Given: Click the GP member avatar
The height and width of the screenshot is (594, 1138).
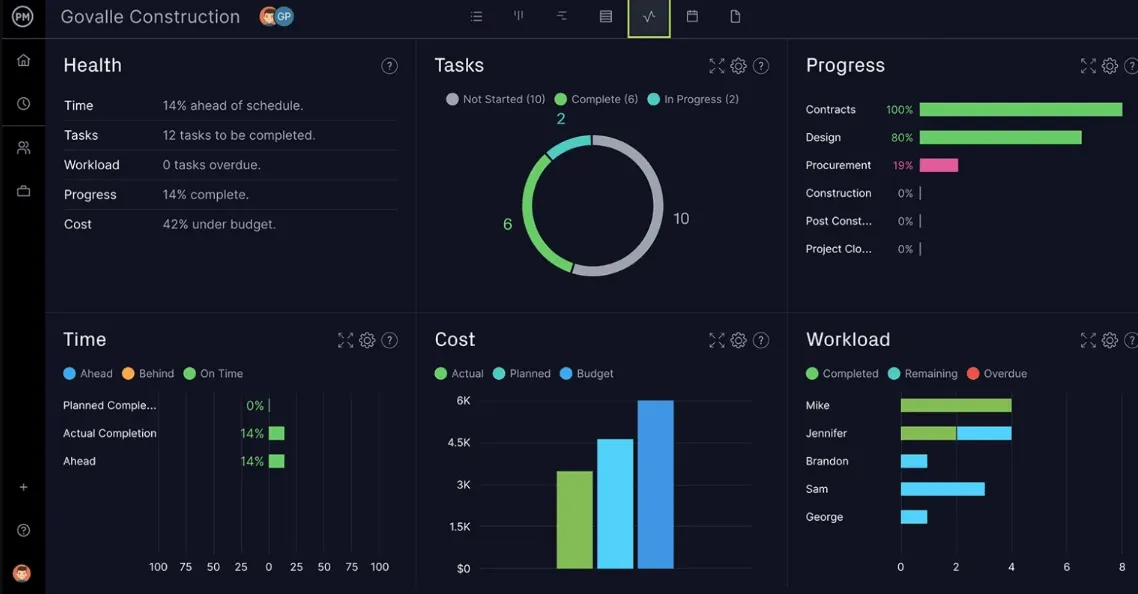Looking at the screenshot, I should tap(284, 16).
